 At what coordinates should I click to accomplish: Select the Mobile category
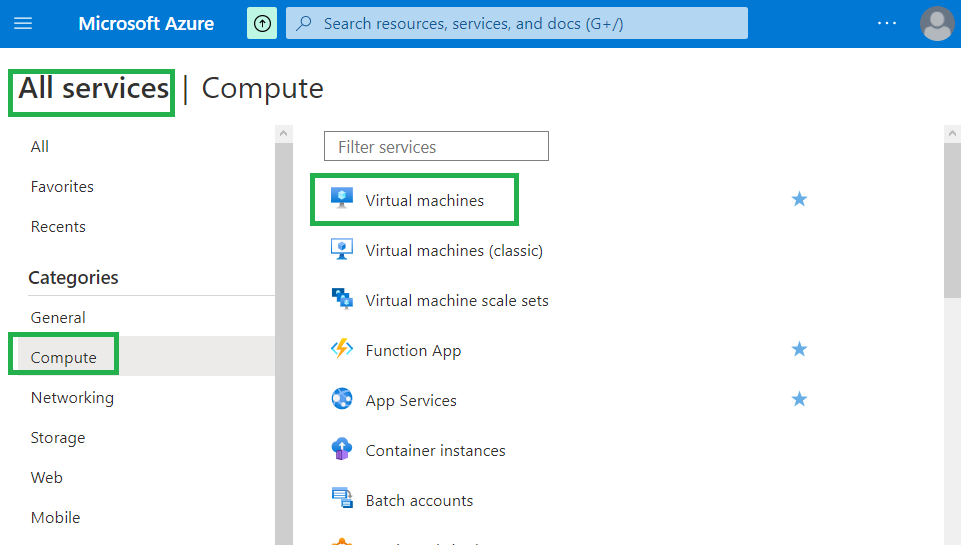coord(55,517)
